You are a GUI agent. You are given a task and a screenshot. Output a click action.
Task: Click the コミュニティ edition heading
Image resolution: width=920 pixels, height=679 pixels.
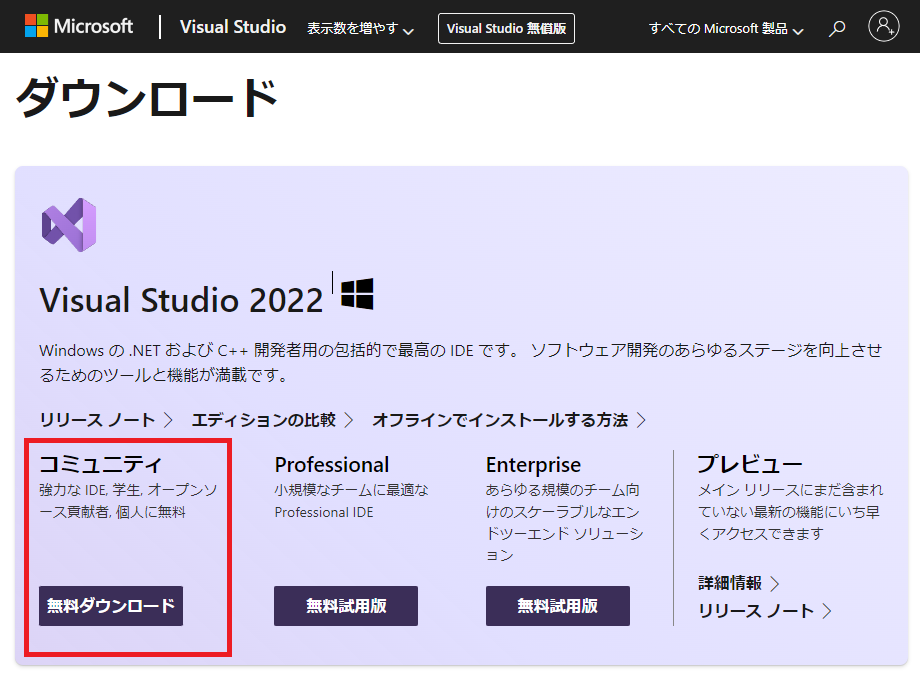(100, 464)
